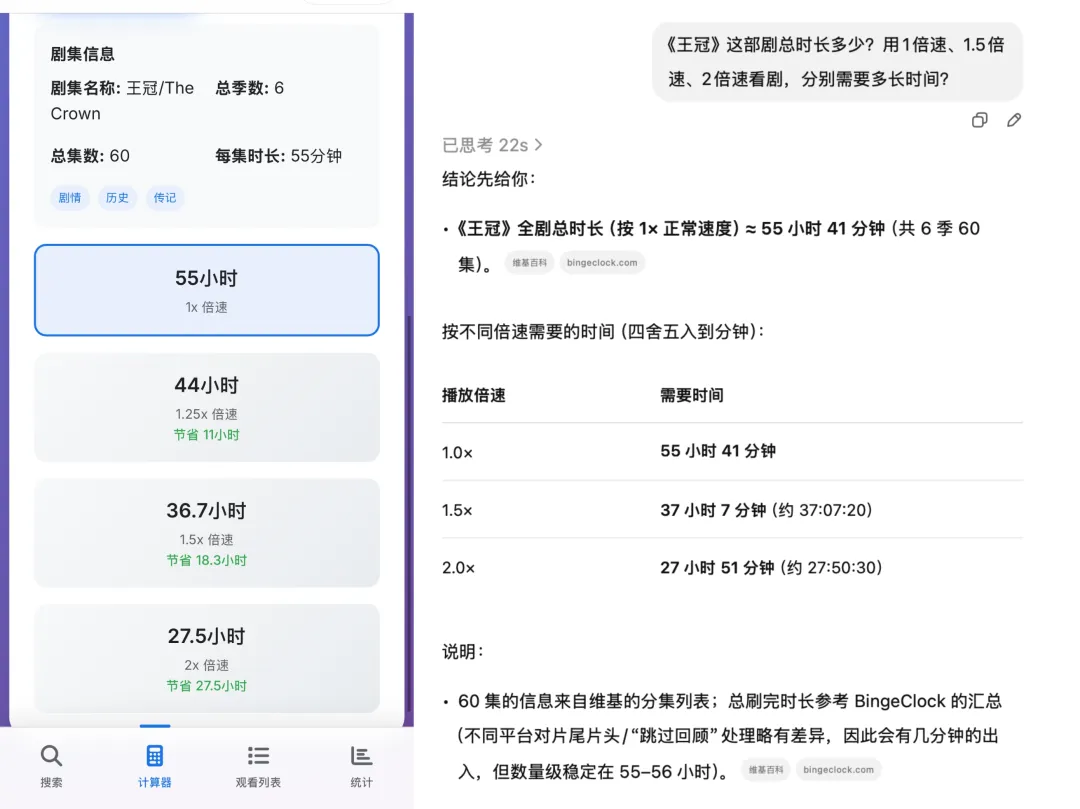Edit the question with the pencil icon
This screenshot has height=809, width=1080.
[x=1014, y=119]
